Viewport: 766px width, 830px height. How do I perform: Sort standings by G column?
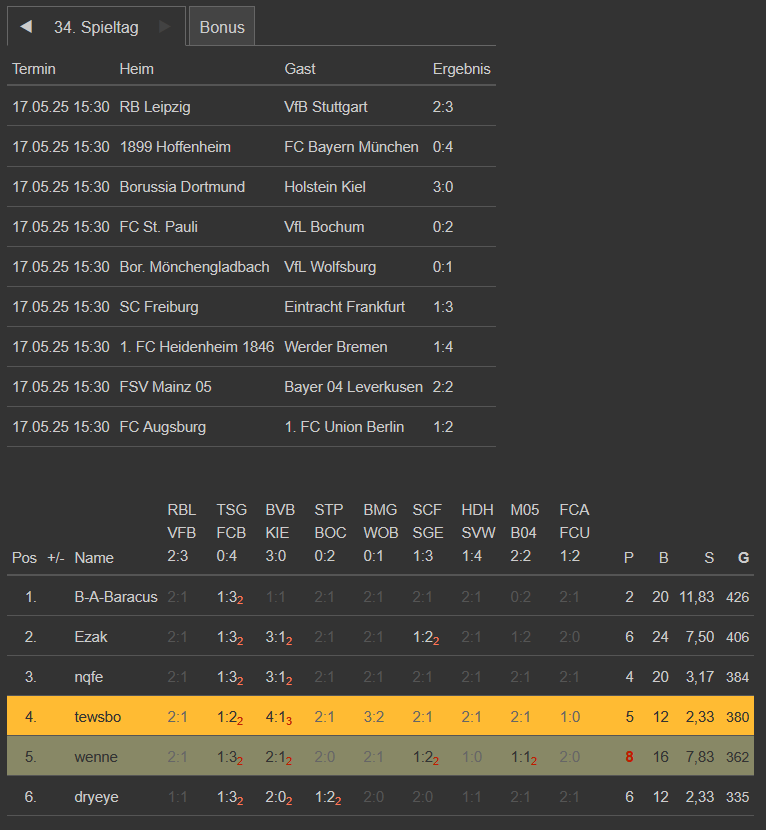(x=743, y=558)
